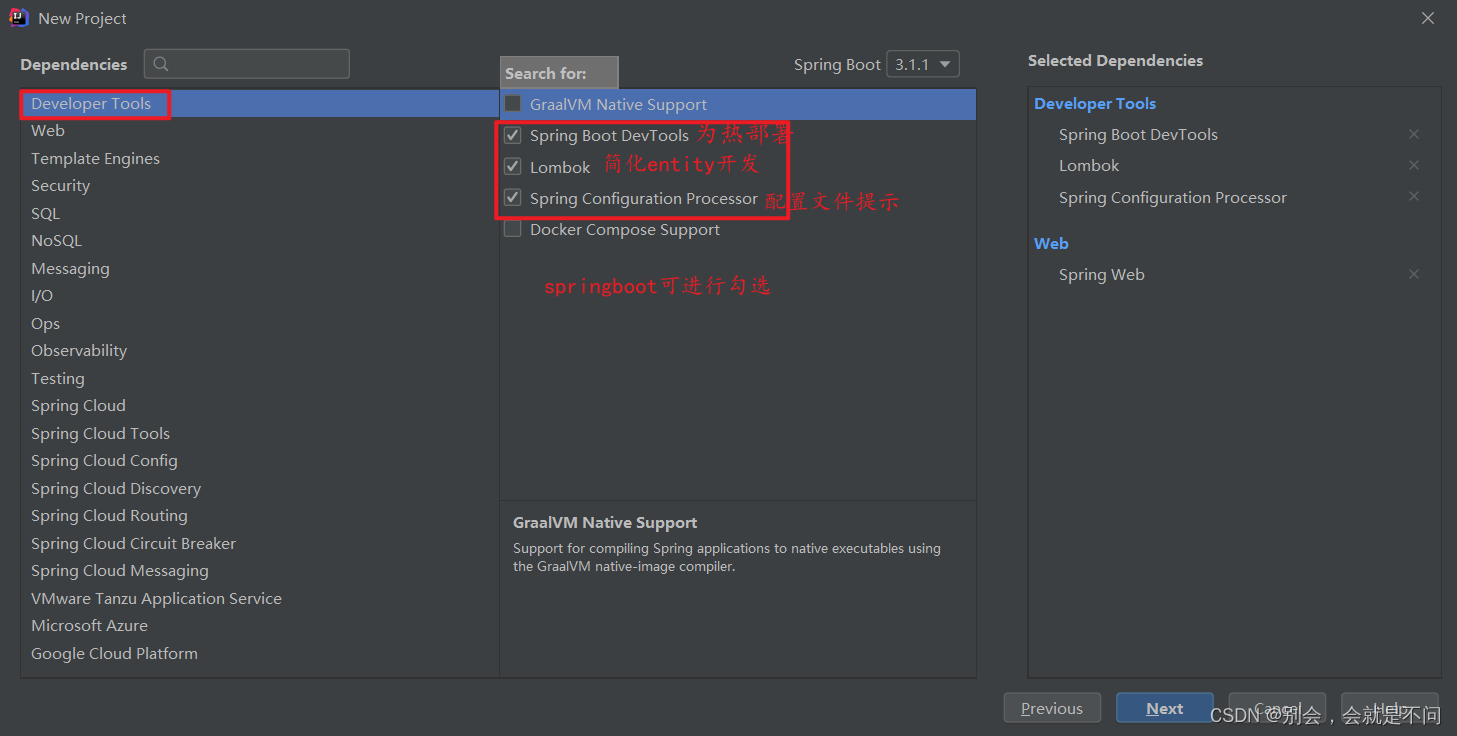1457x736 pixels.
Task: Click the search magnifier icon in dependencies field
Action: click(x=161, y=64)
